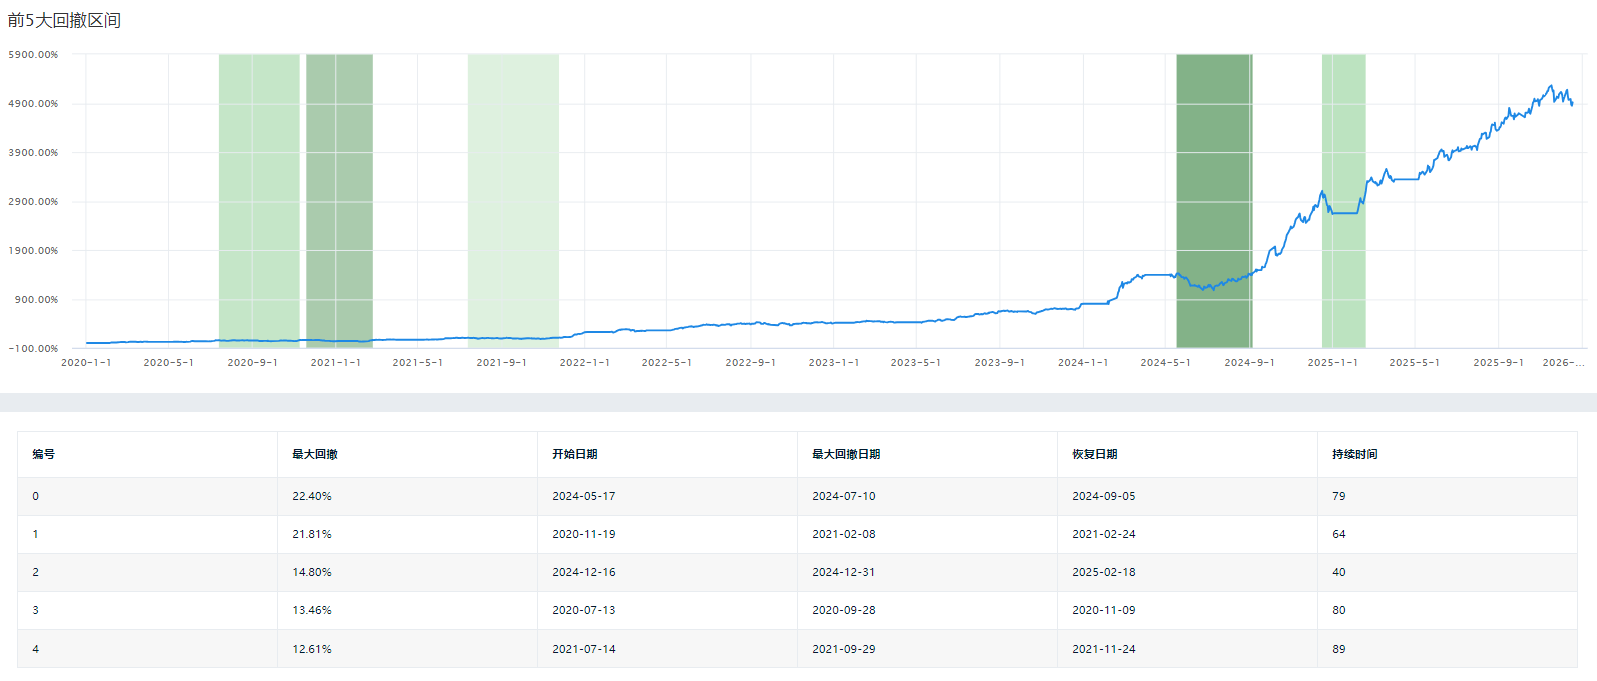Click the 前5大回撤区间 chart title
1597x681 pixels.
click(64, 21)
